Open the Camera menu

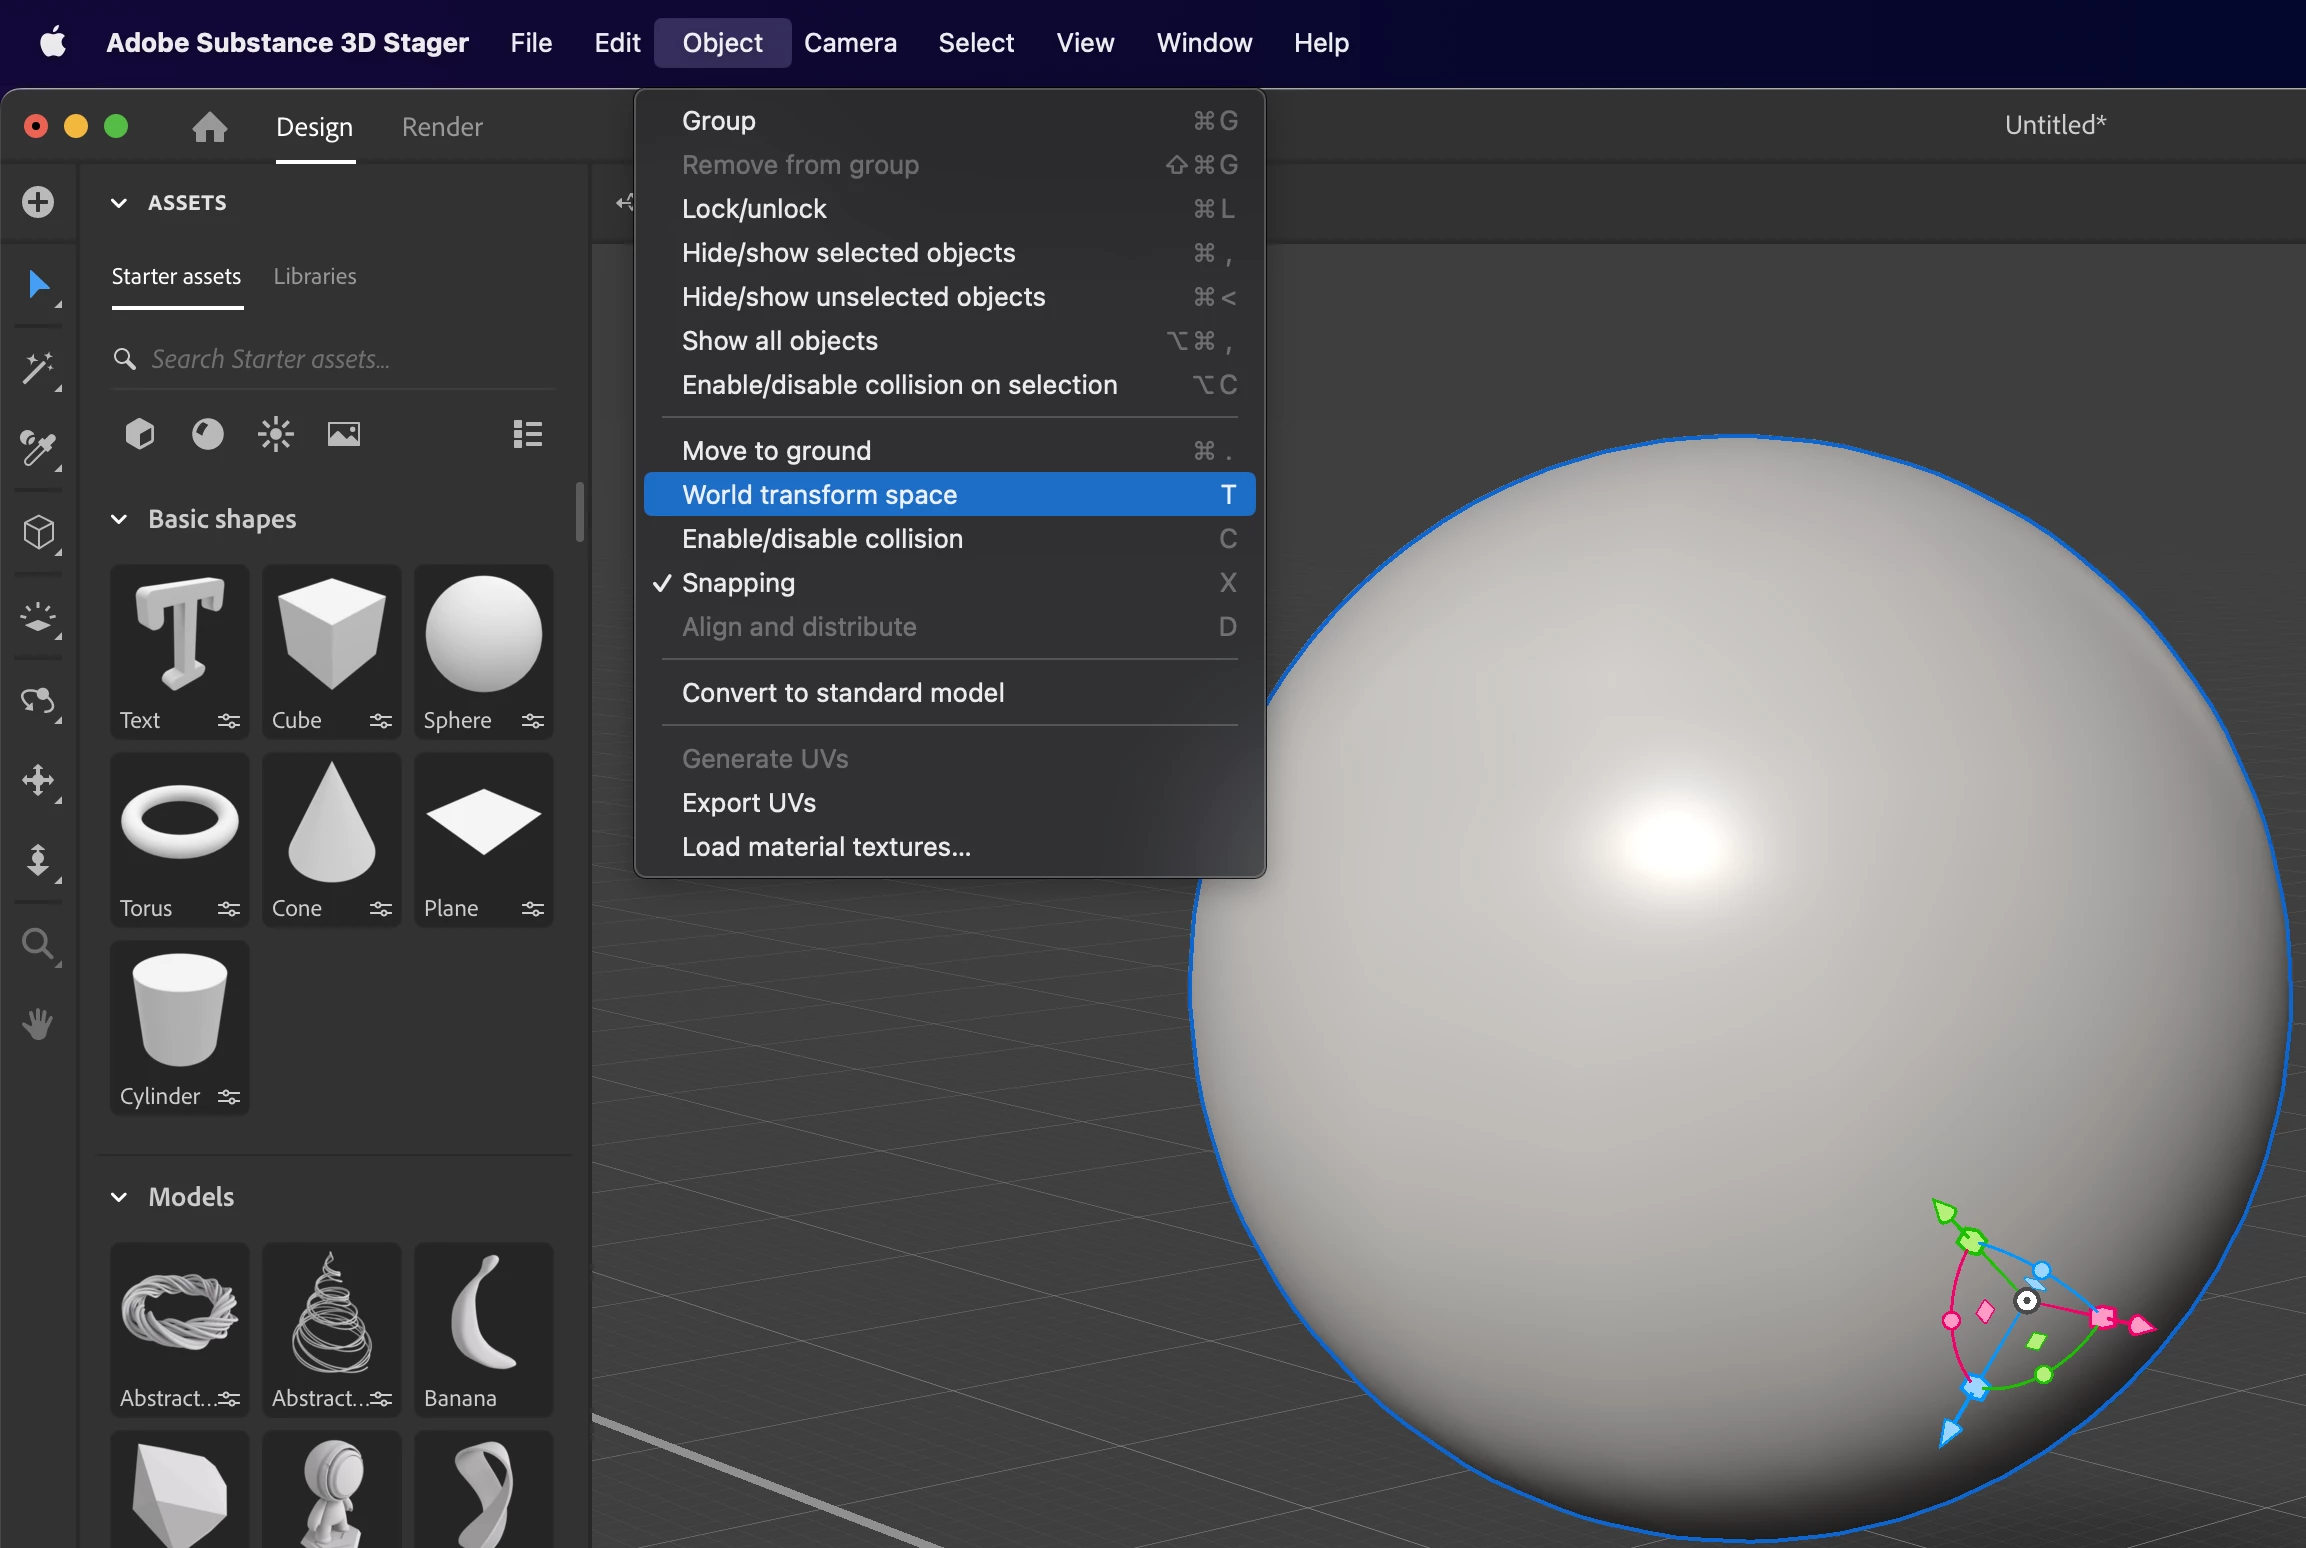pos(849,43)
